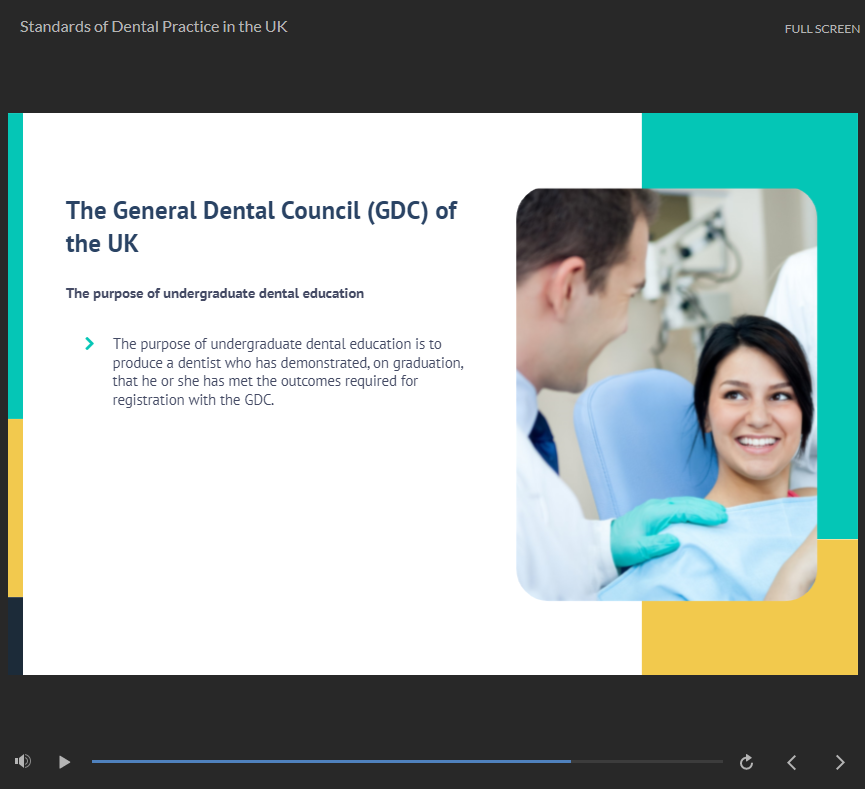Advance to the next slide
The height and width of the screenshot is (789, 865).
pyautogui.click(x=840, y=763)
